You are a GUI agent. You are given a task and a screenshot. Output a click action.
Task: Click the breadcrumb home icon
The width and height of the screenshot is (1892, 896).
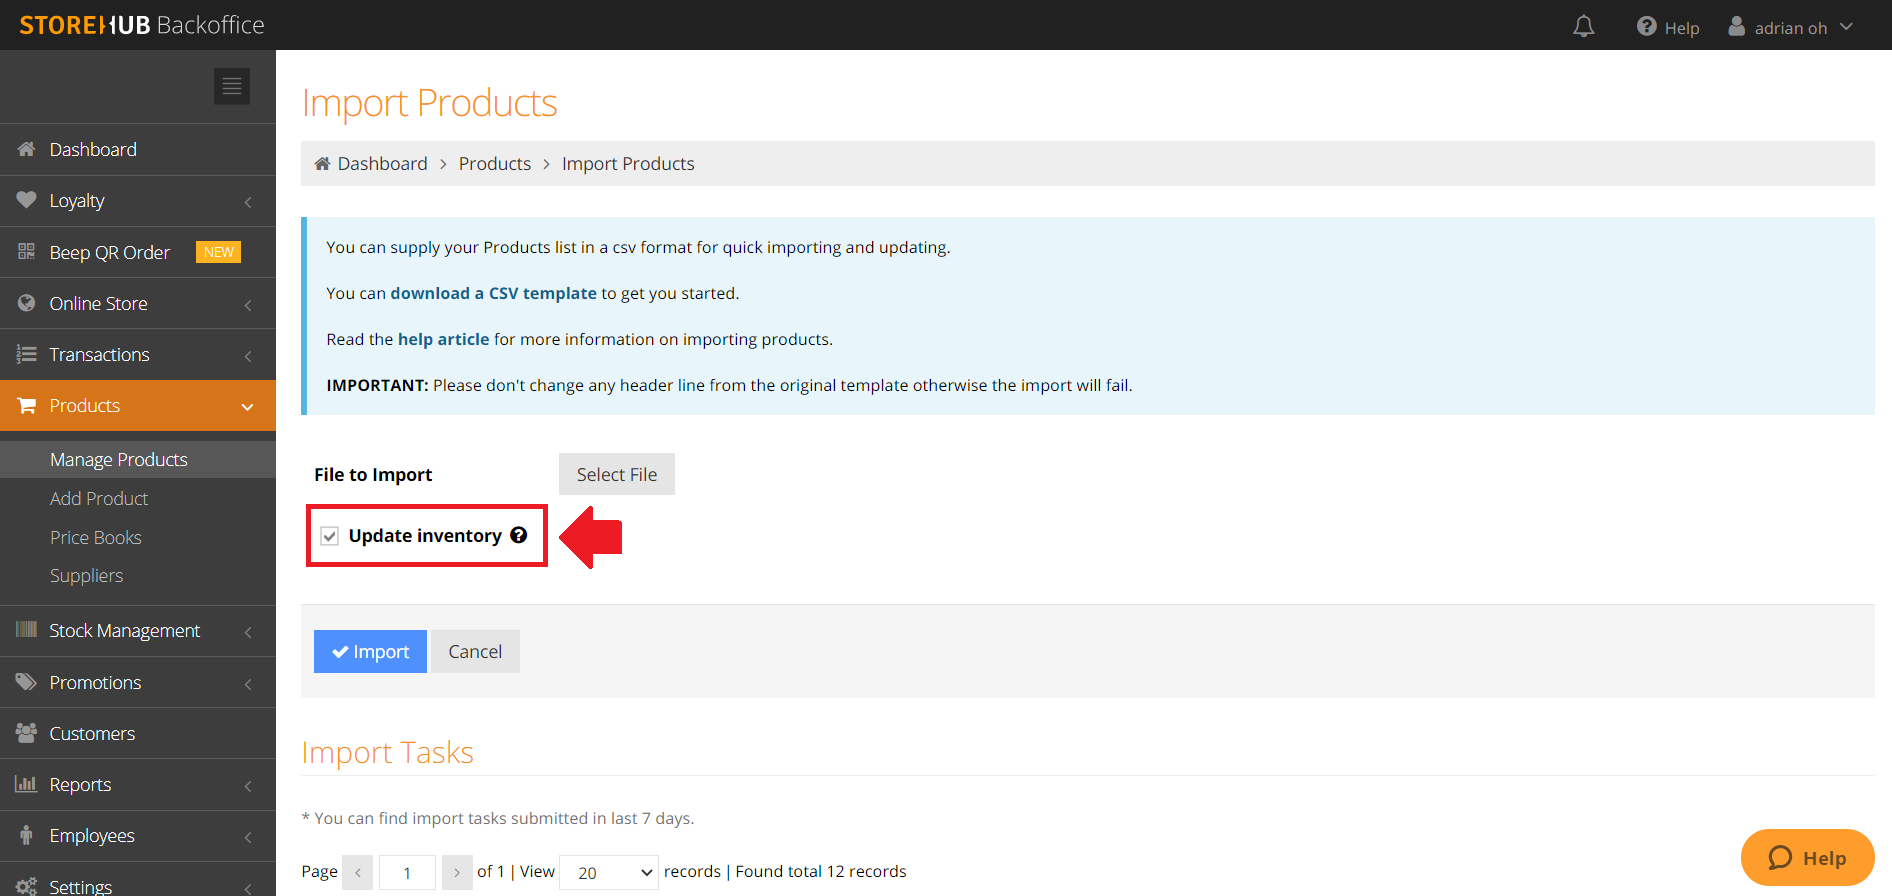[x=322, y=163]
